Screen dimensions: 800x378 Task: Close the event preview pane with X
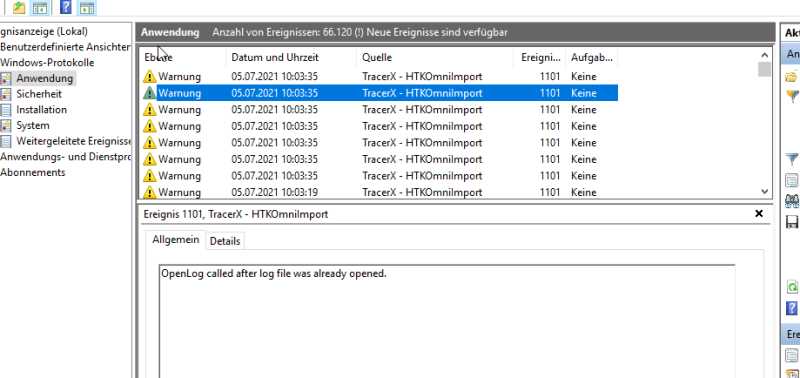click(759, 214)
